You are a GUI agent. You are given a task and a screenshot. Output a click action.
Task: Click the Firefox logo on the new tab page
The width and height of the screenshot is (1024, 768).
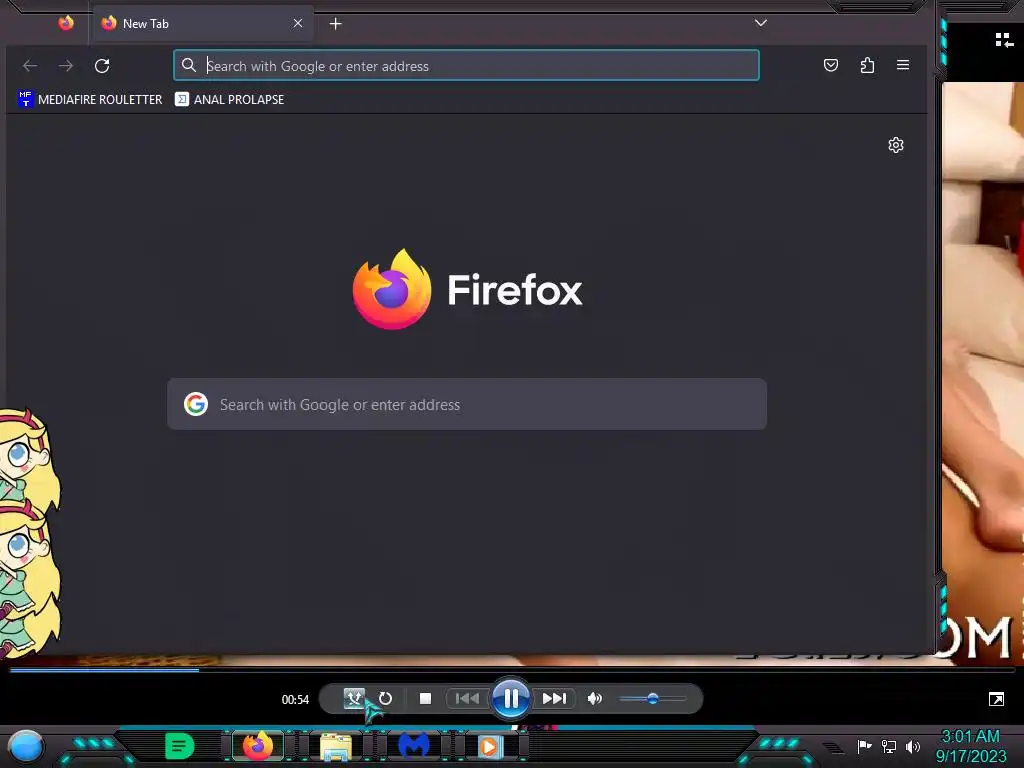pos(467,289)
